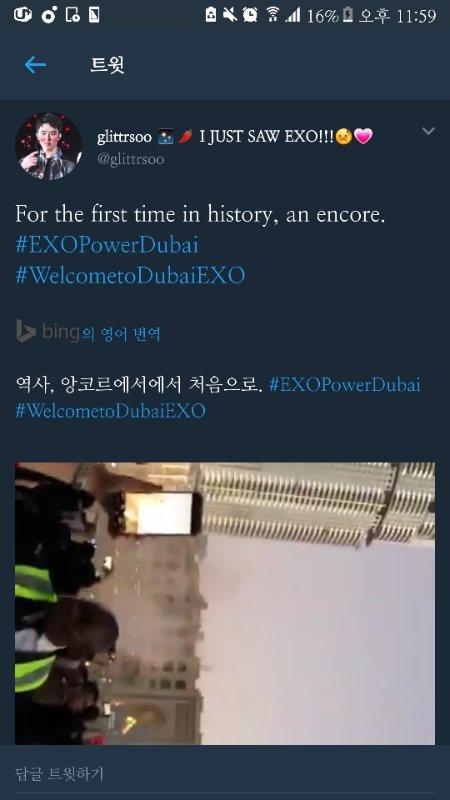Tap the muted sound status icon
The image size is (450, 800).
pos(230,15)
